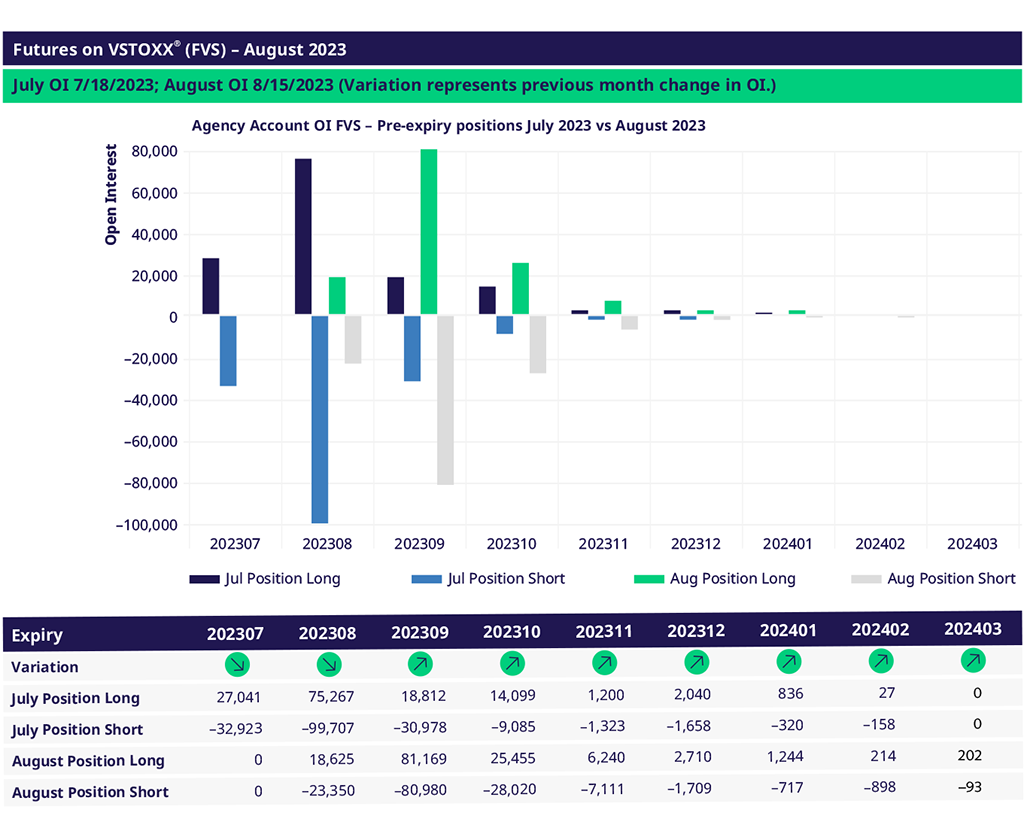Toggle Aug Position Long legend series
Viewport: 1024px width, 837px height.
(x=715, y=579)
